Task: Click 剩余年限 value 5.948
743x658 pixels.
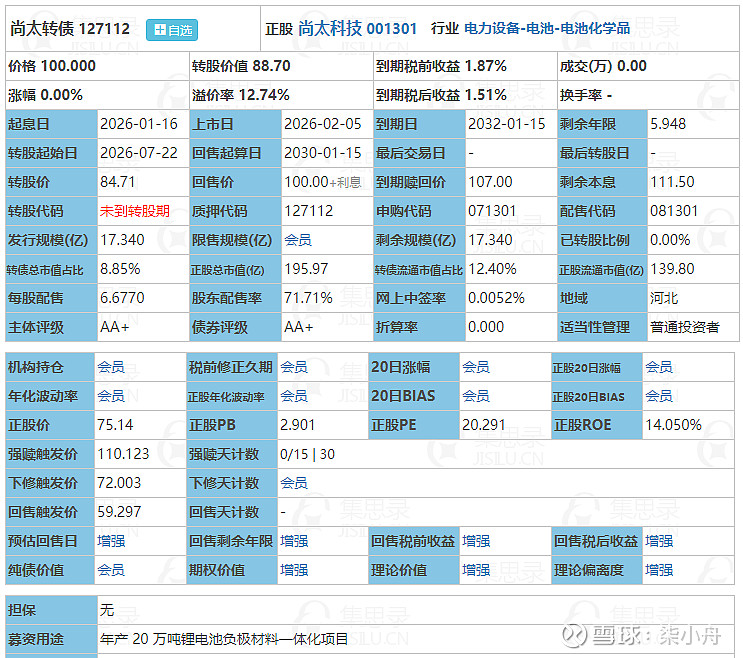Action: coord(668,124)
